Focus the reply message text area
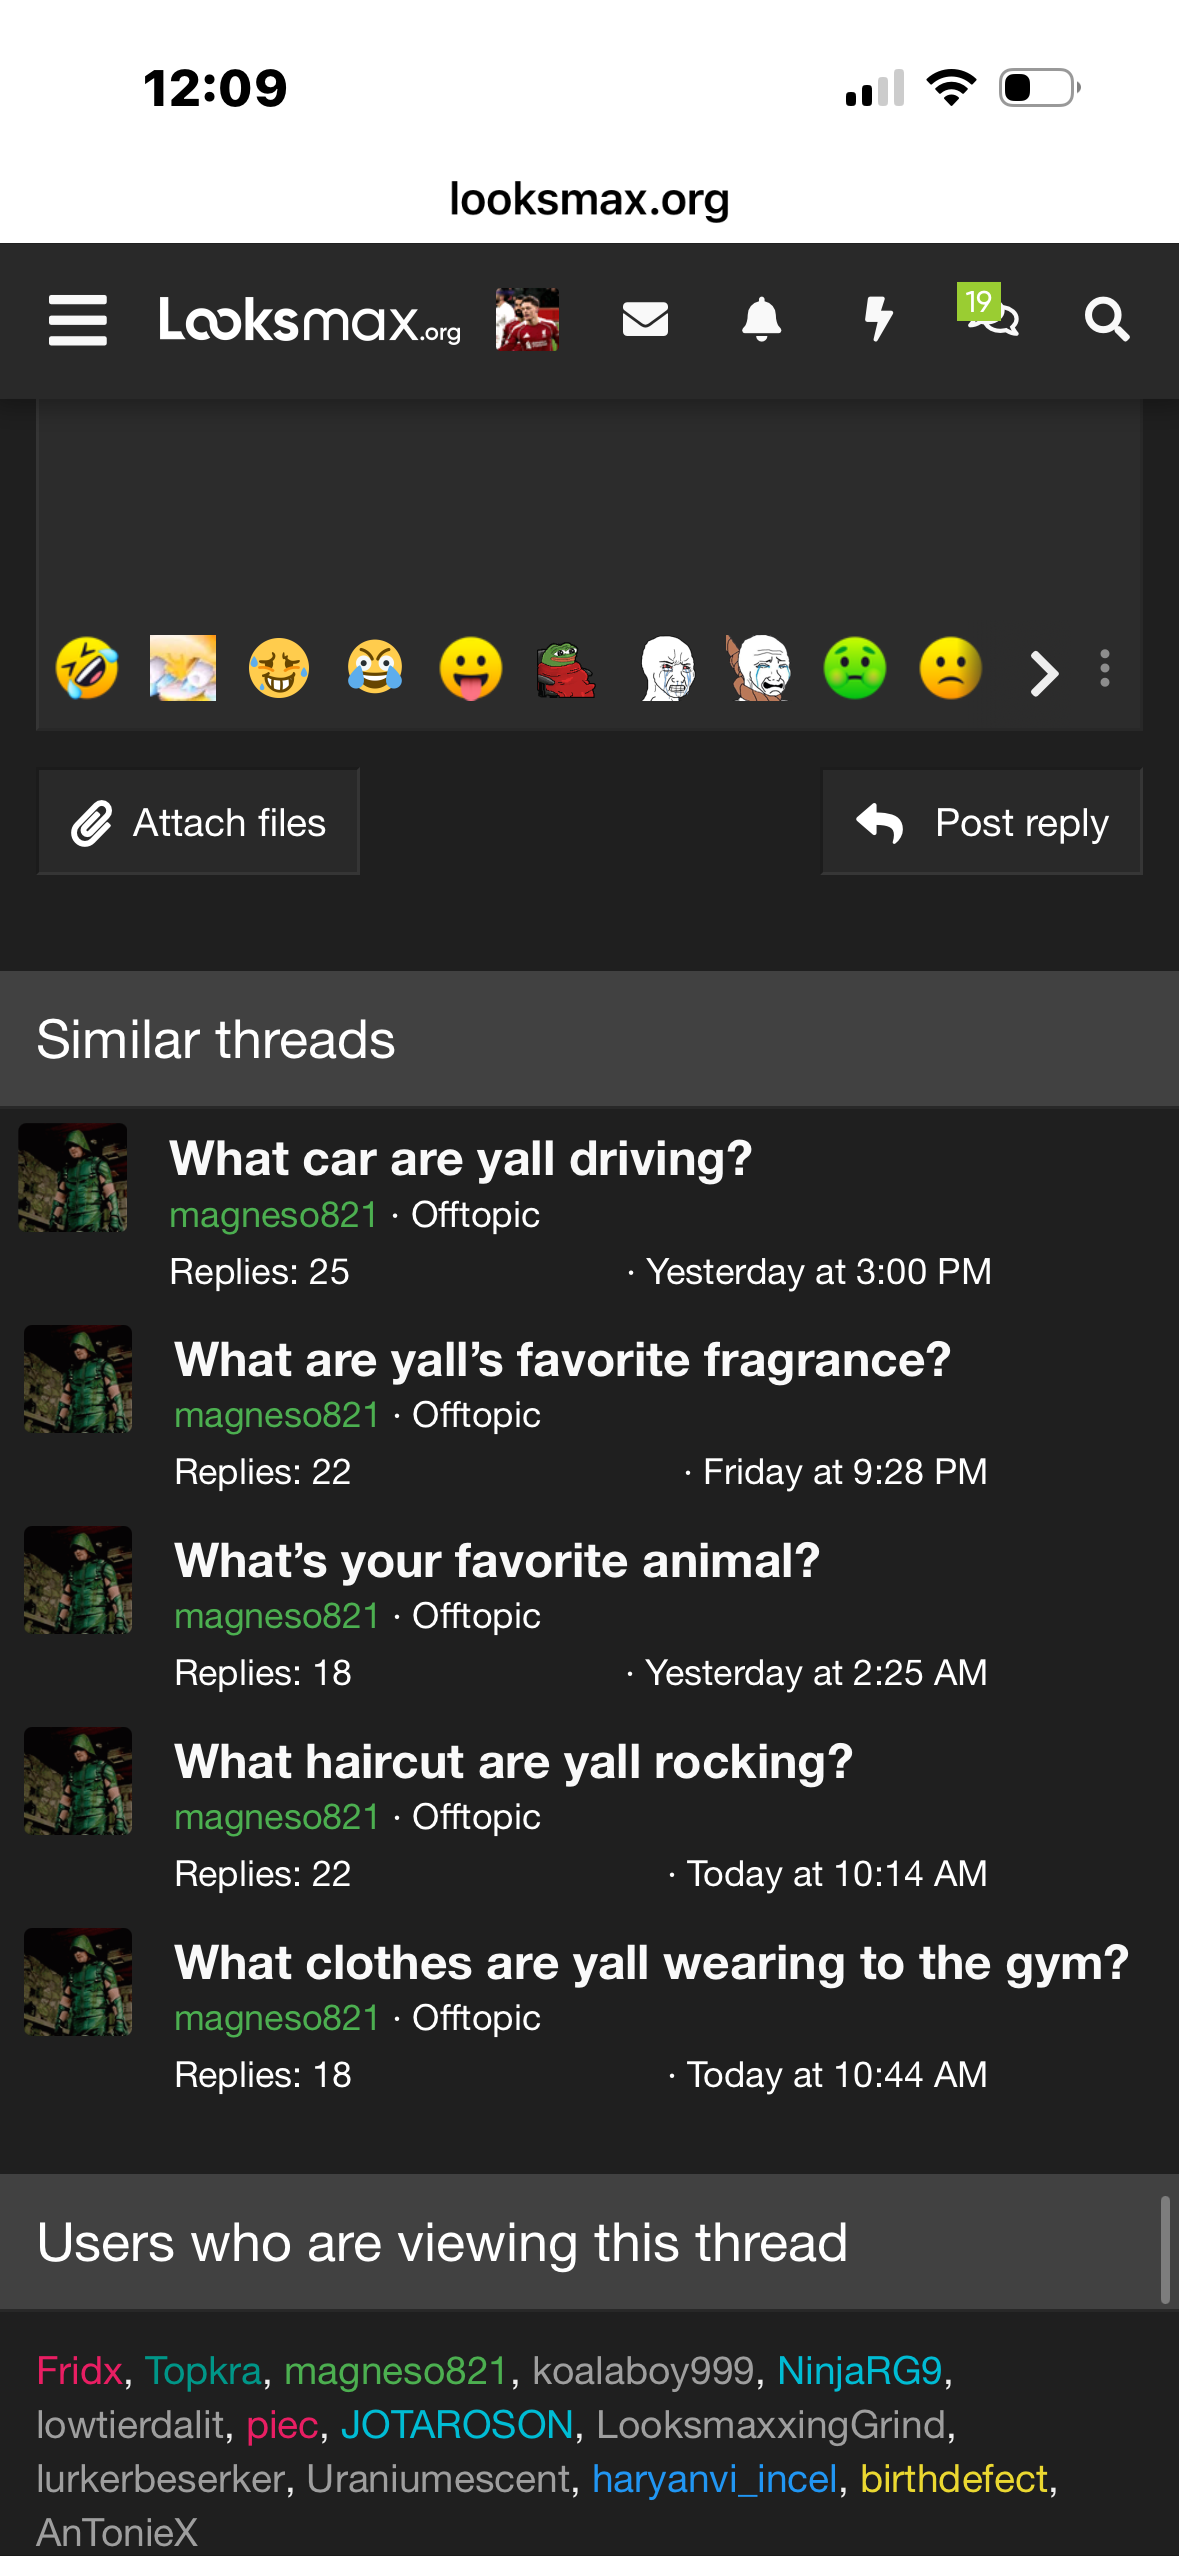 590,510
